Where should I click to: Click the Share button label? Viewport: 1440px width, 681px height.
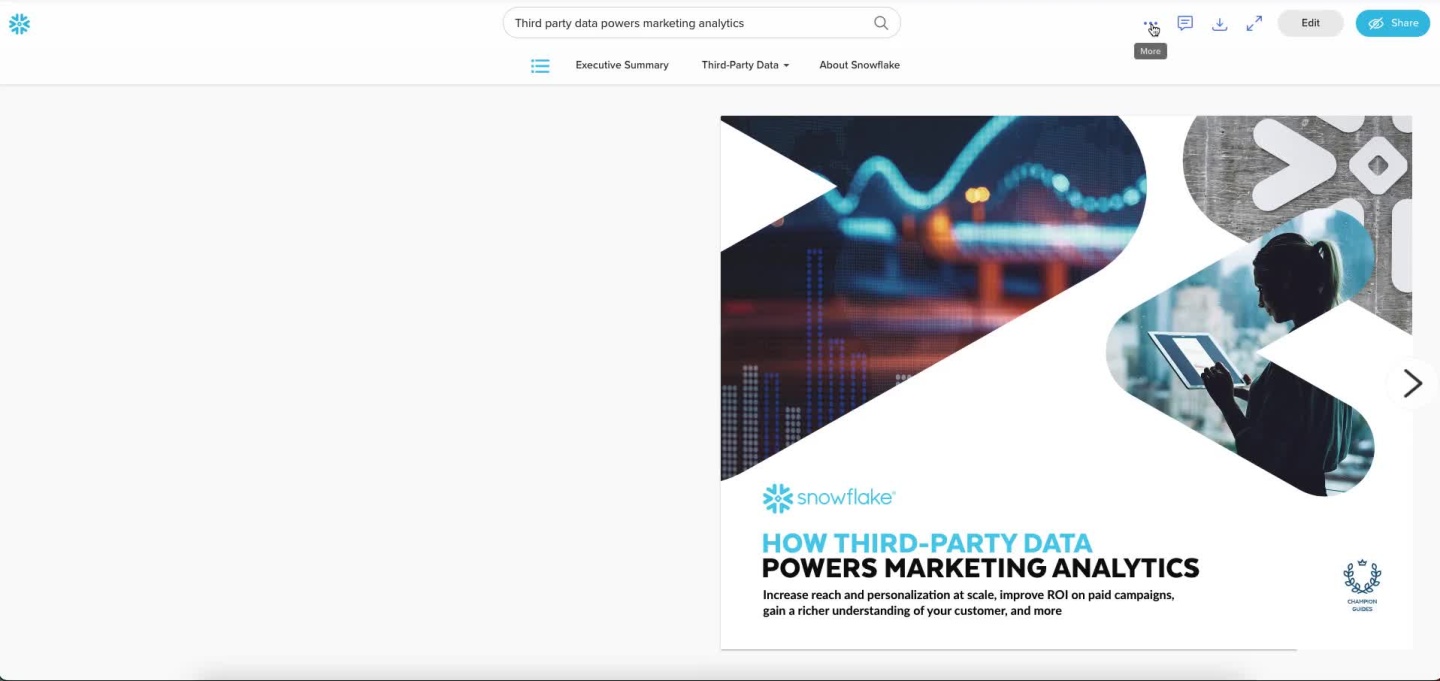(1404, 23)
